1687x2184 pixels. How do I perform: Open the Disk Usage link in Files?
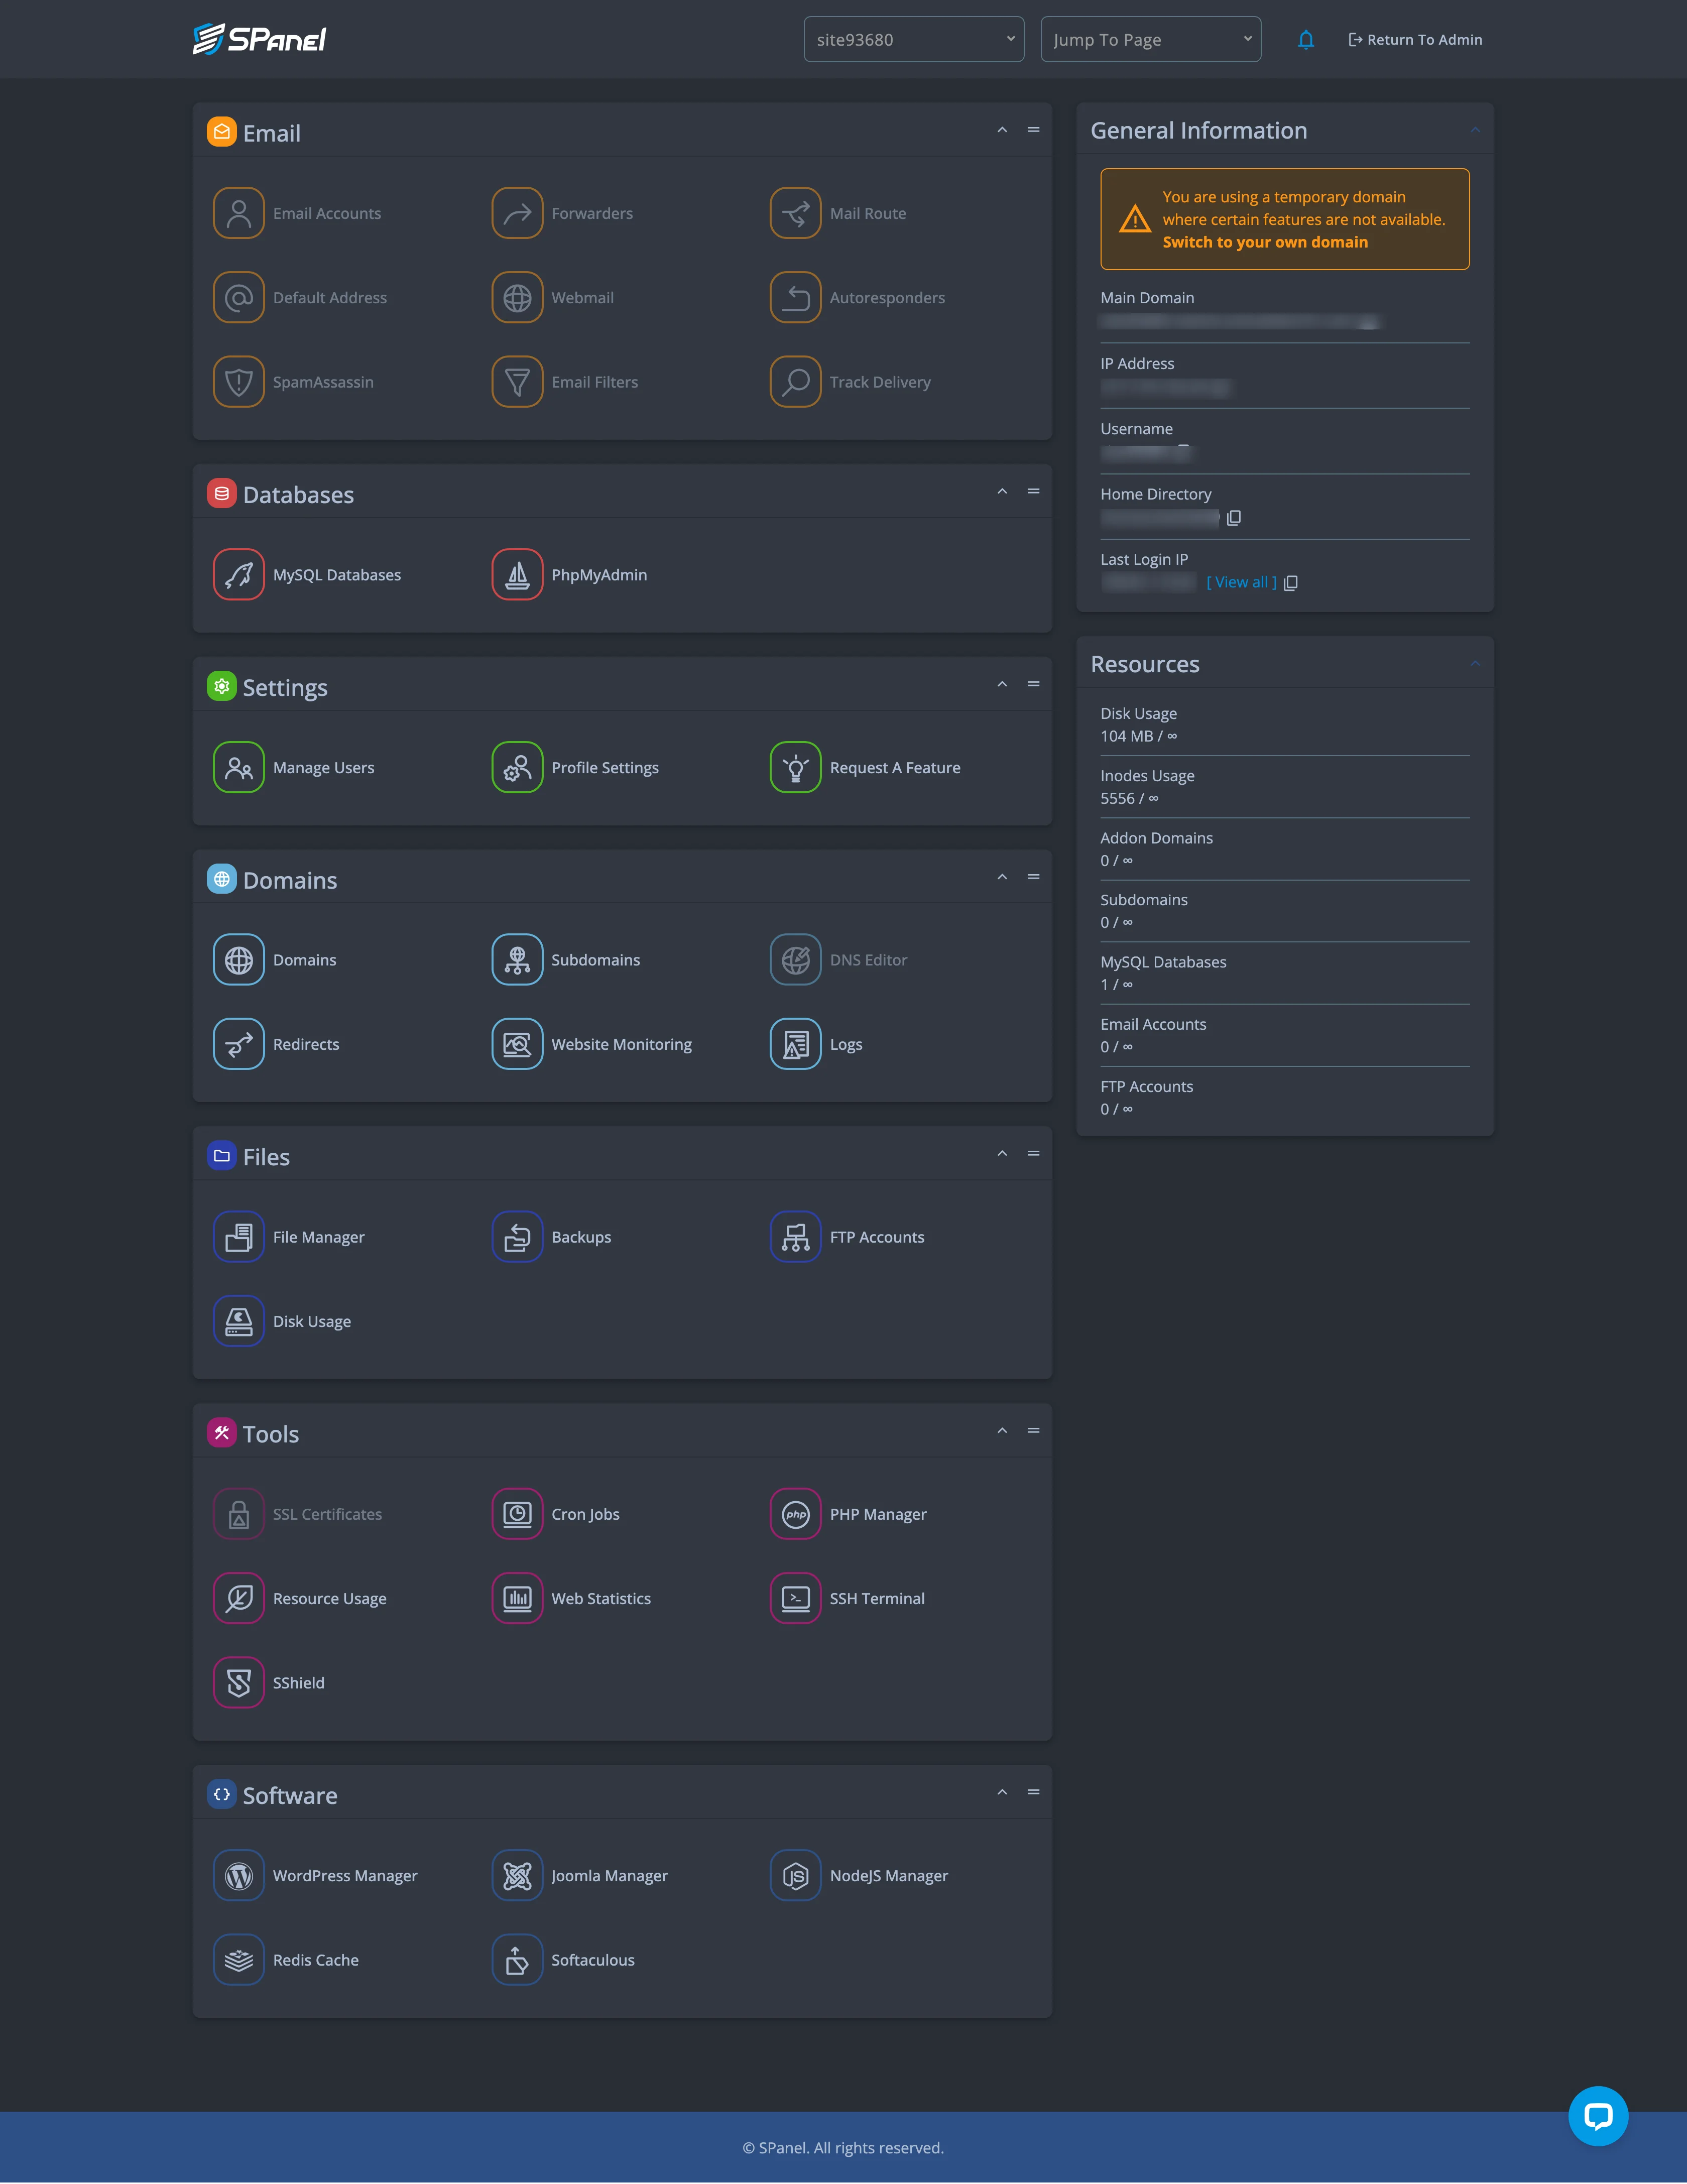pyautogui.click(x=311, y=1322)
